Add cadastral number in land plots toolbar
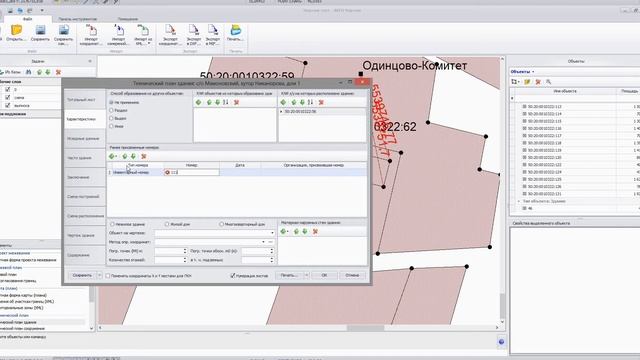 pyautogui.click(x=283, y=102)
